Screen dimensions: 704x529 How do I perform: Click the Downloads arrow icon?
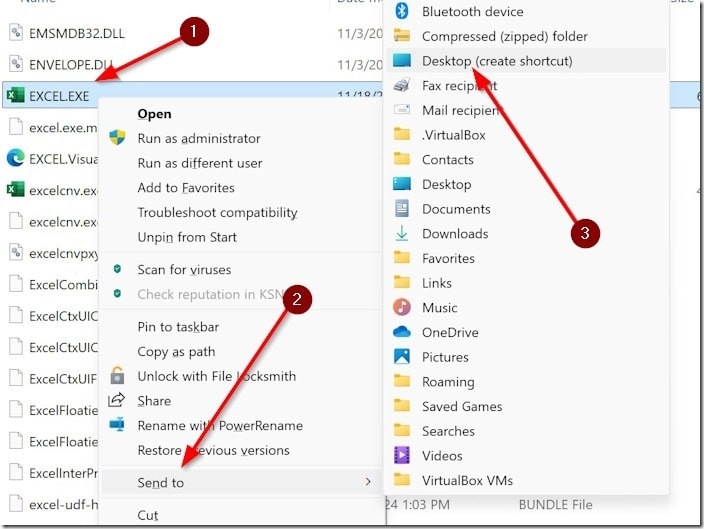(x=402, y=233)
